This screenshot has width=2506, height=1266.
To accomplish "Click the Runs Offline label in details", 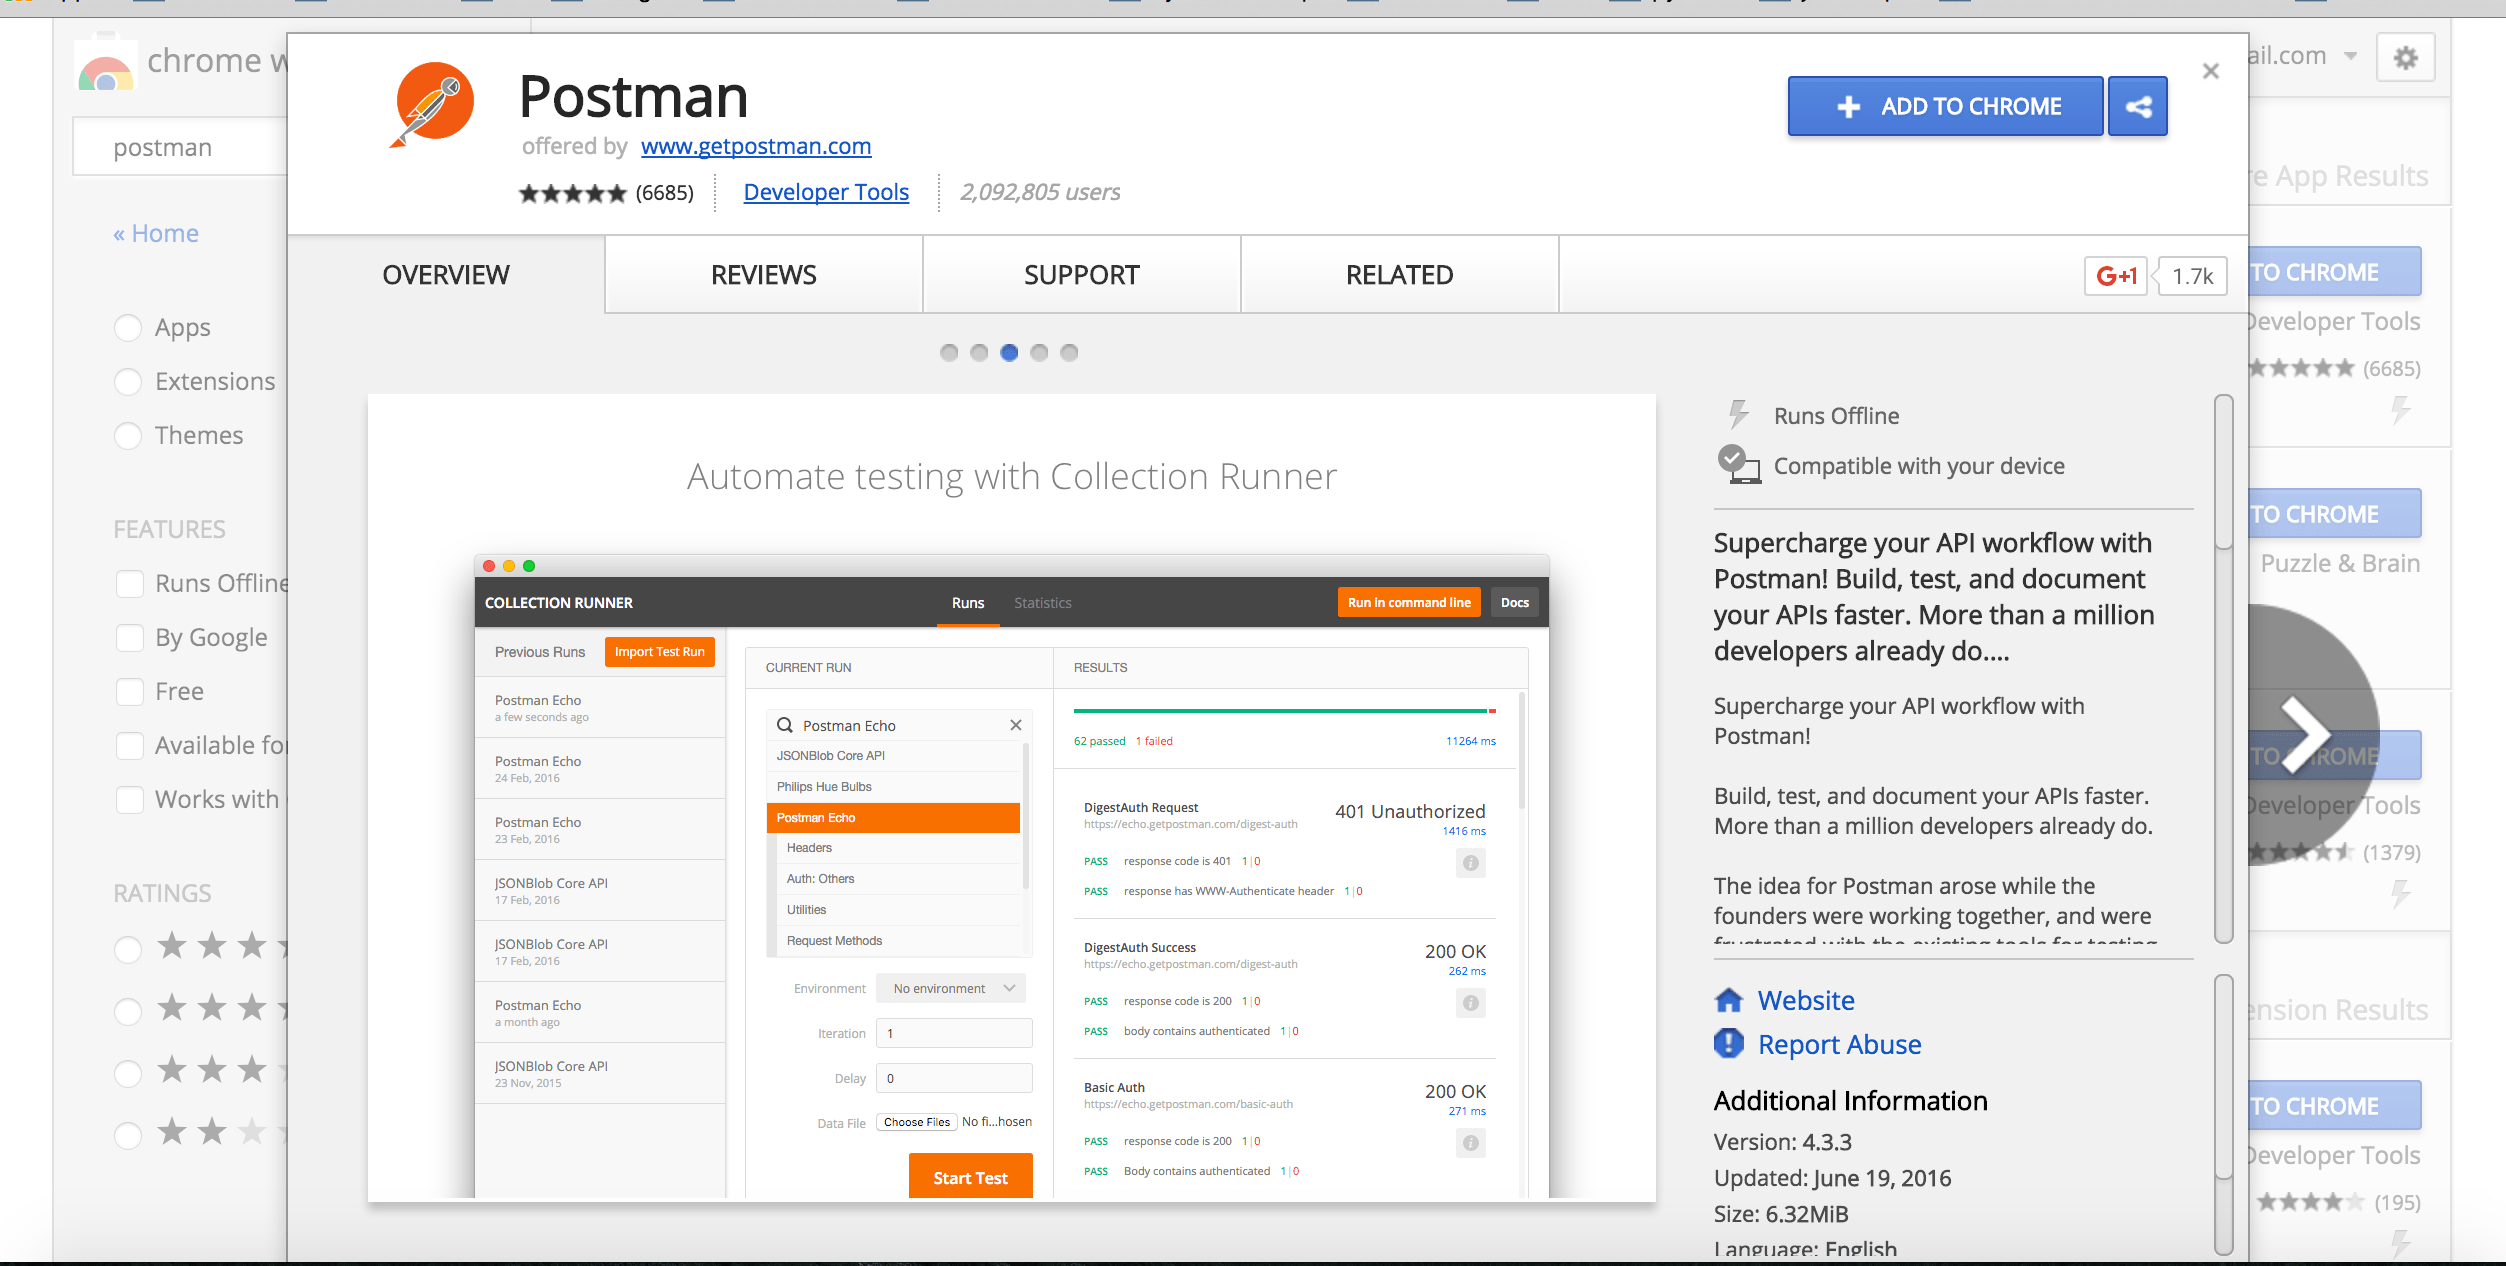I will 1837,416.
